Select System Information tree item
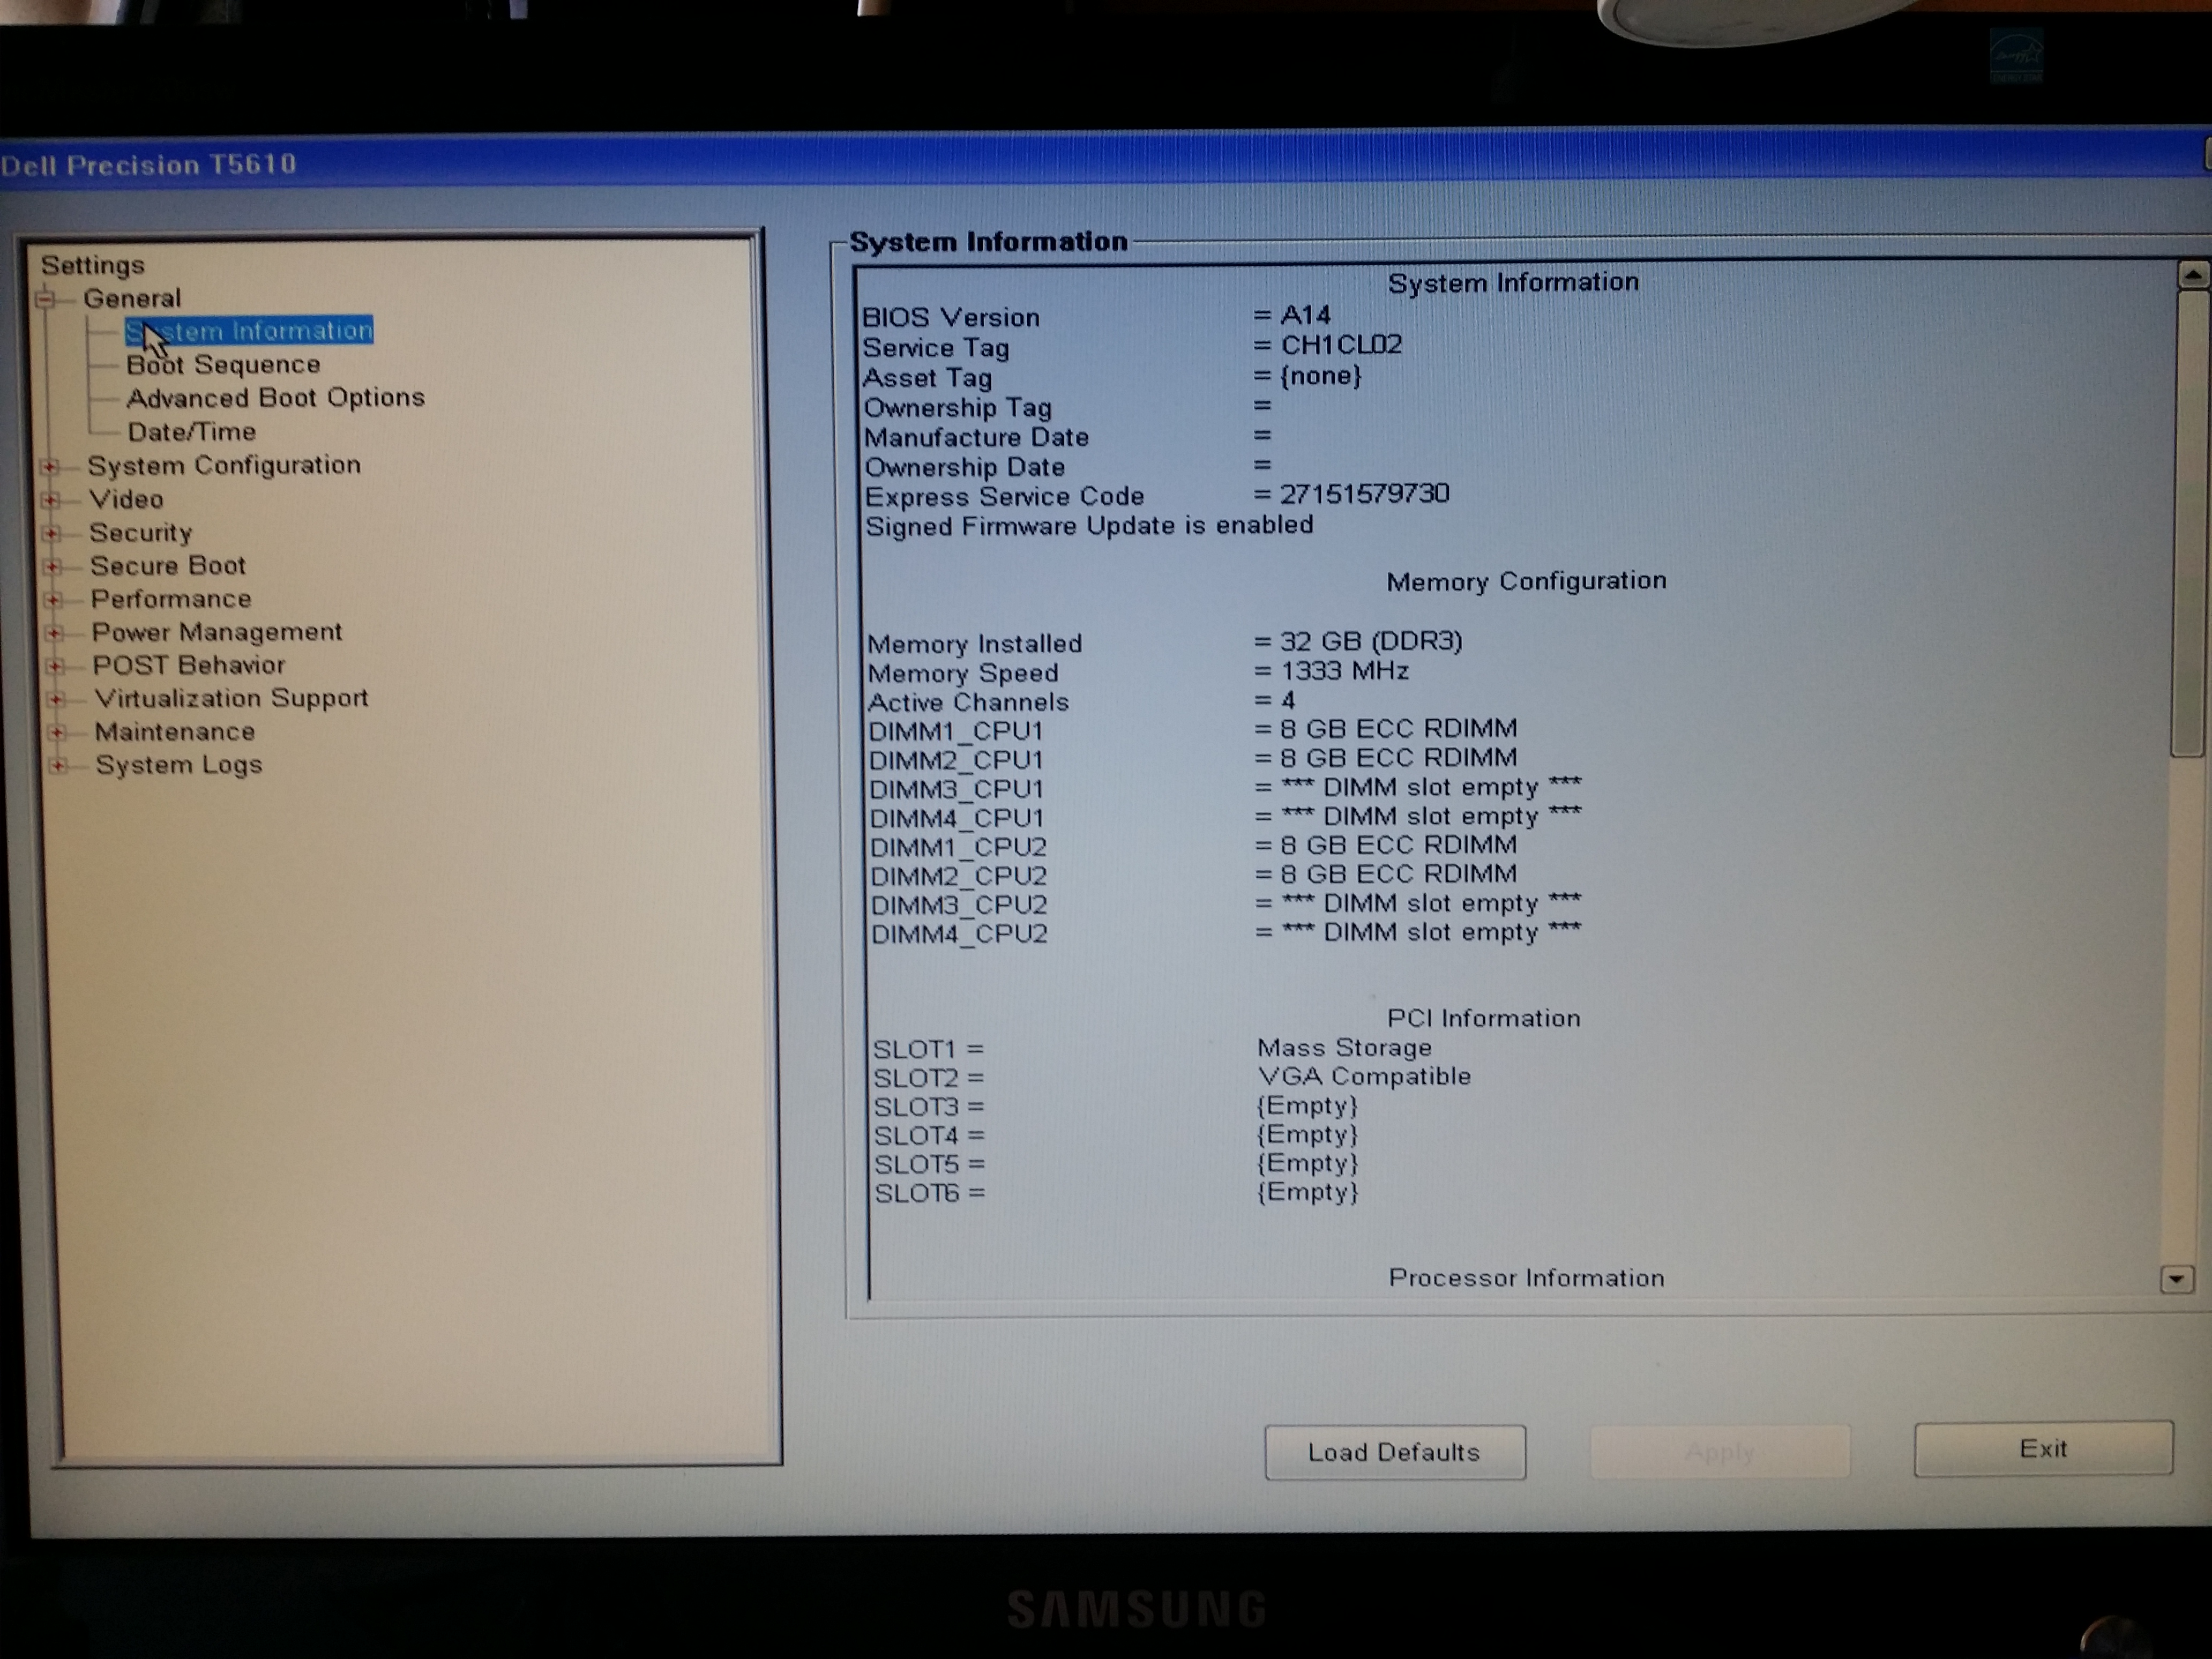 click(249, 331)
